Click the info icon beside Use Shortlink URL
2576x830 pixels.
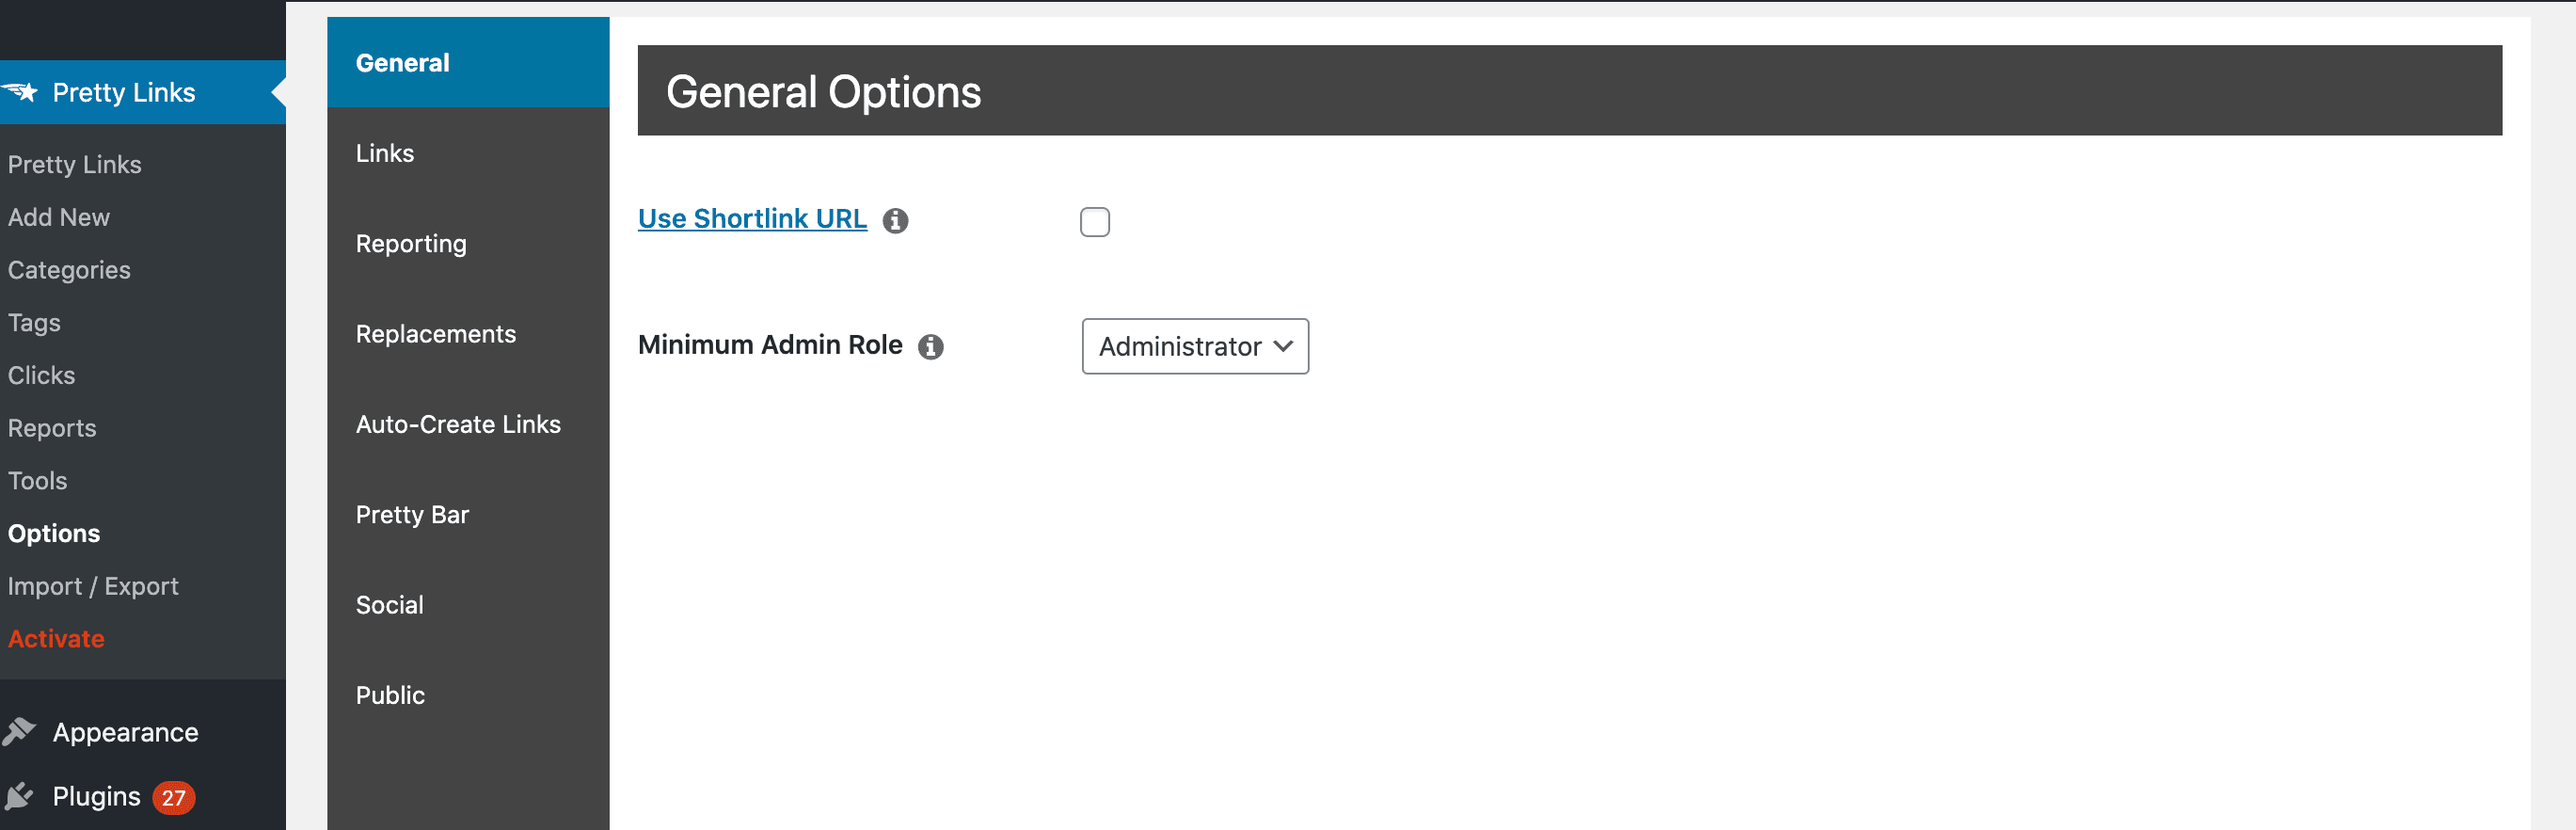(x=895, y=220)
